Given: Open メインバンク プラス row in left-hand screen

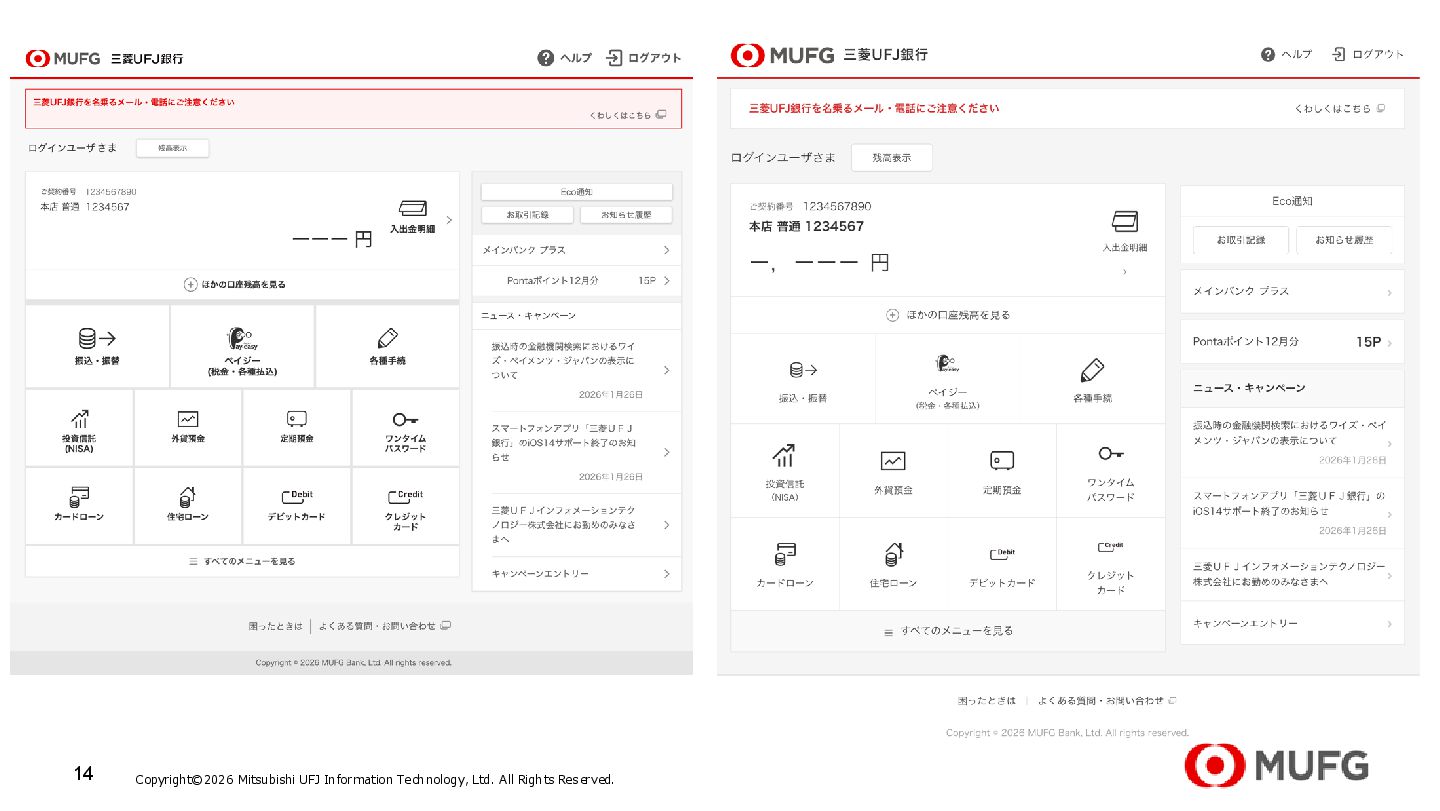Looking at the screenshot, I should tap(577, 250).
